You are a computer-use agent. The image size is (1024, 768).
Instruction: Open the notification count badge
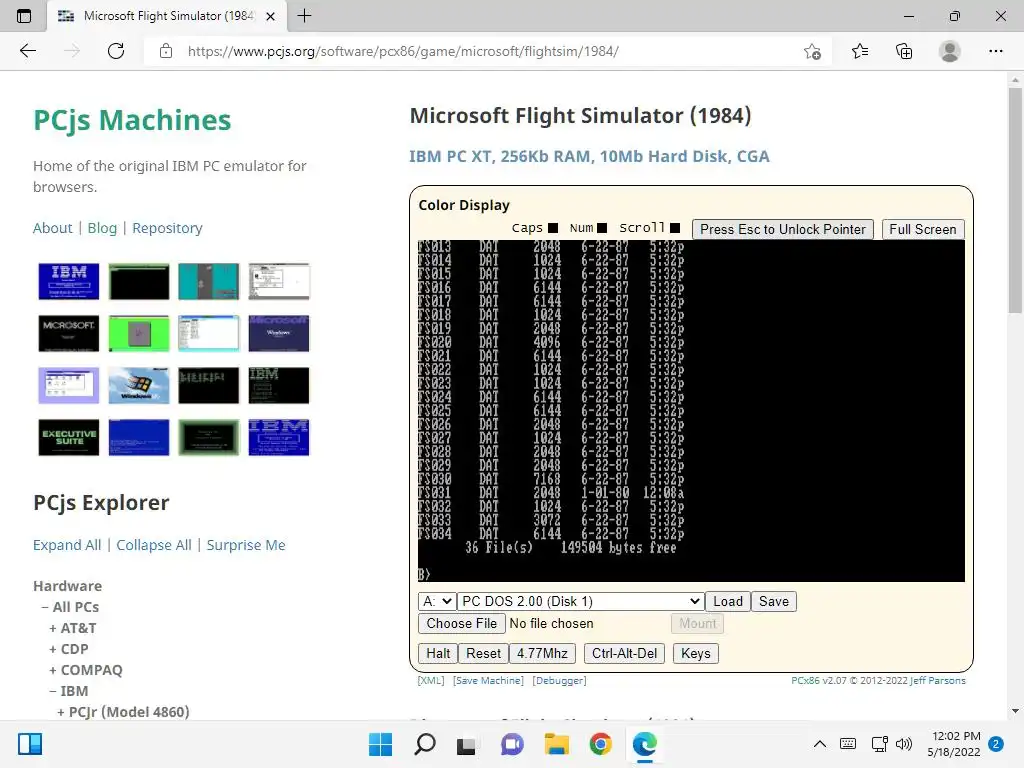[x=996, y=744]
